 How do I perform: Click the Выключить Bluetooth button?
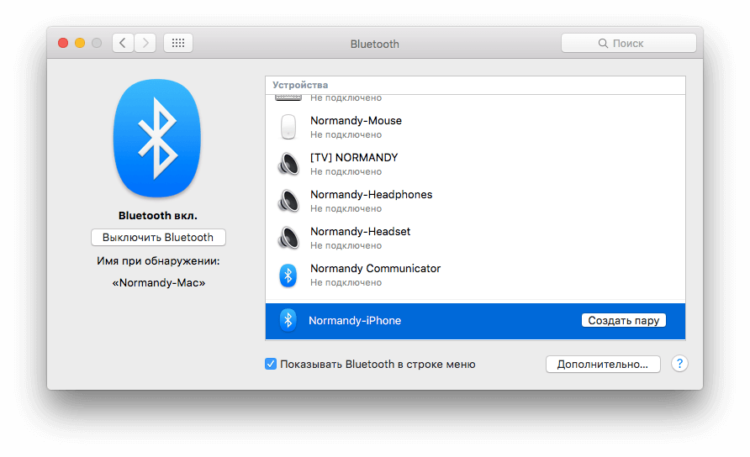pyautogui.click(x=158, y=237)
